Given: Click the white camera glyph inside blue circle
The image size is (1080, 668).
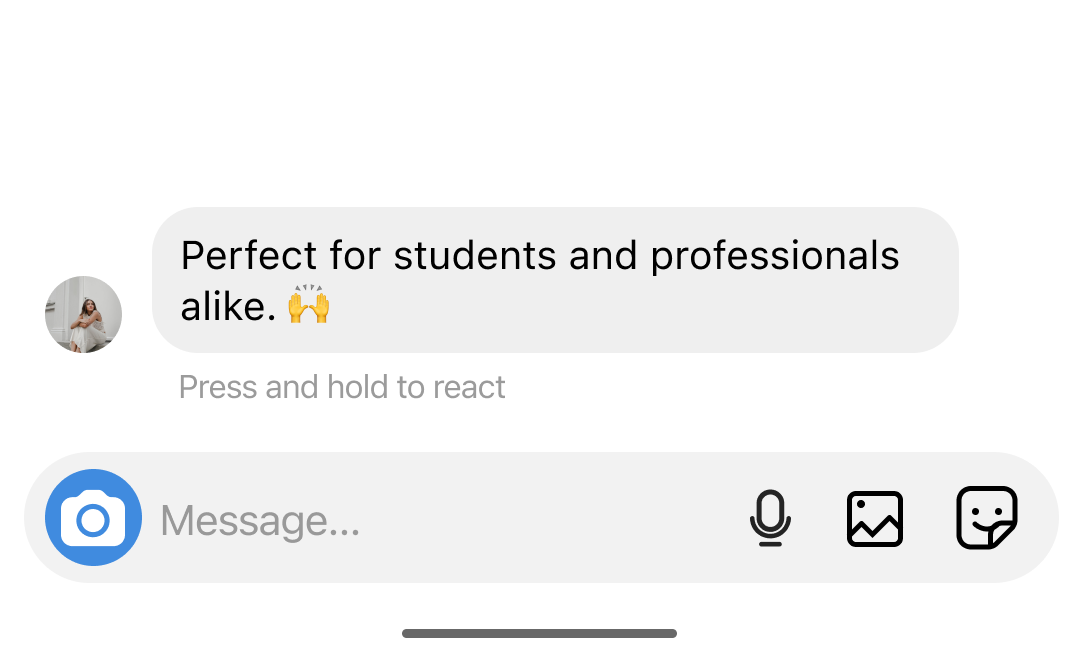Looking at the screenshot, I should pos(93,519).
